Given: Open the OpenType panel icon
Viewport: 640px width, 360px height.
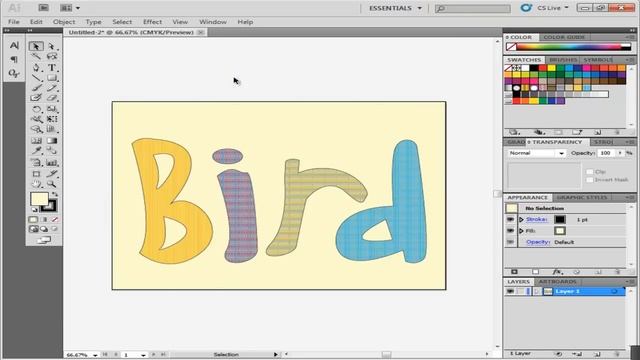Looking at the screenshot, I should [14, 73].
